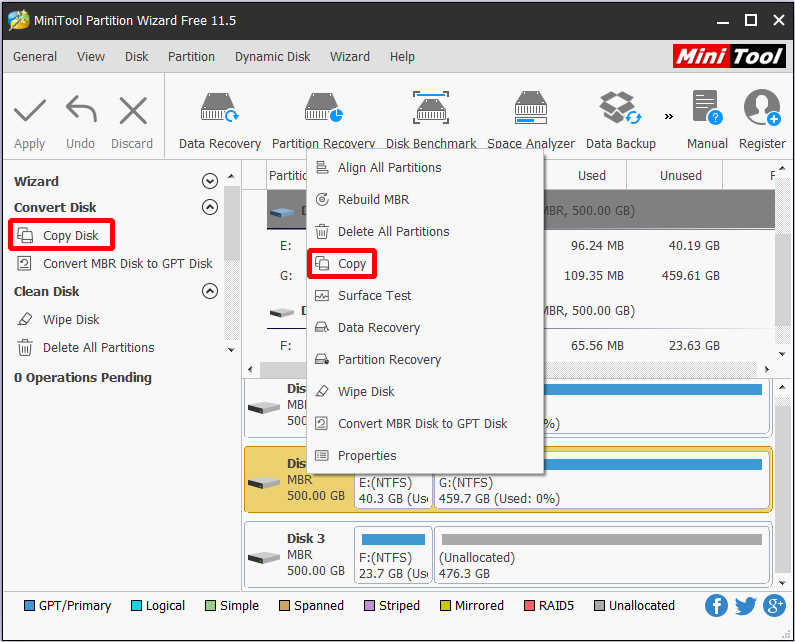Image resolution: width=795 pixels, height=642 pixels.
Task: Select the Disk 3 drive icon in disk map
Action: click(x=264, y=557)
